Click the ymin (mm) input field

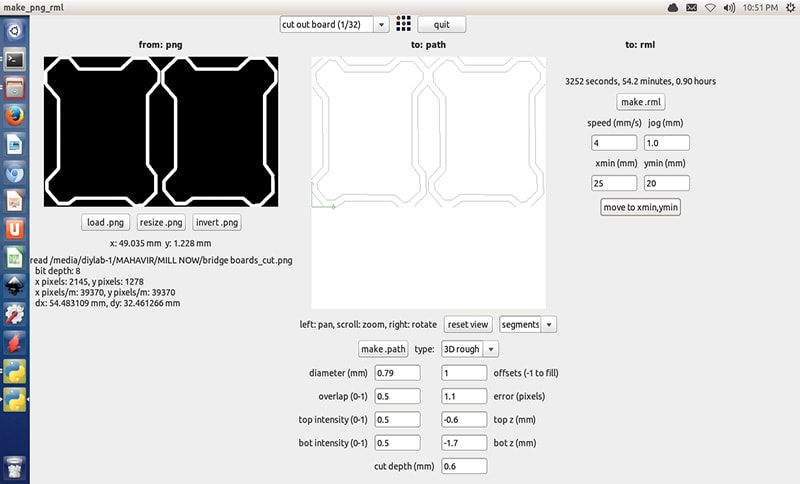click(x=666, y=183)
